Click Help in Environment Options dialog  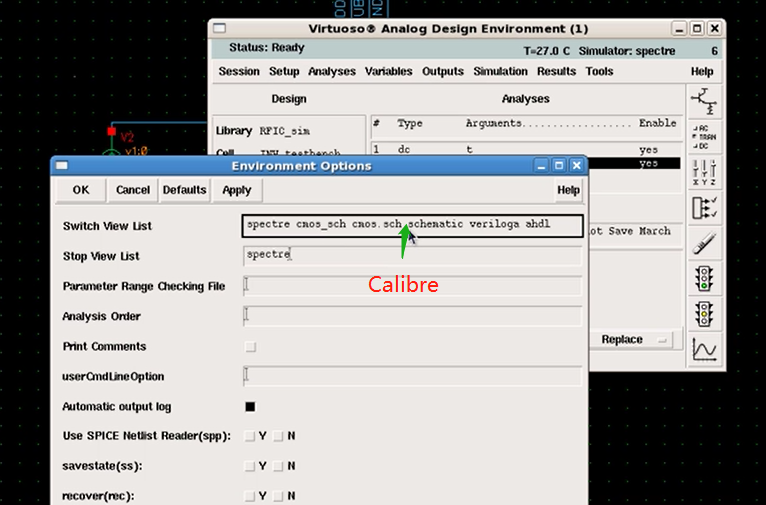point(568,190)
